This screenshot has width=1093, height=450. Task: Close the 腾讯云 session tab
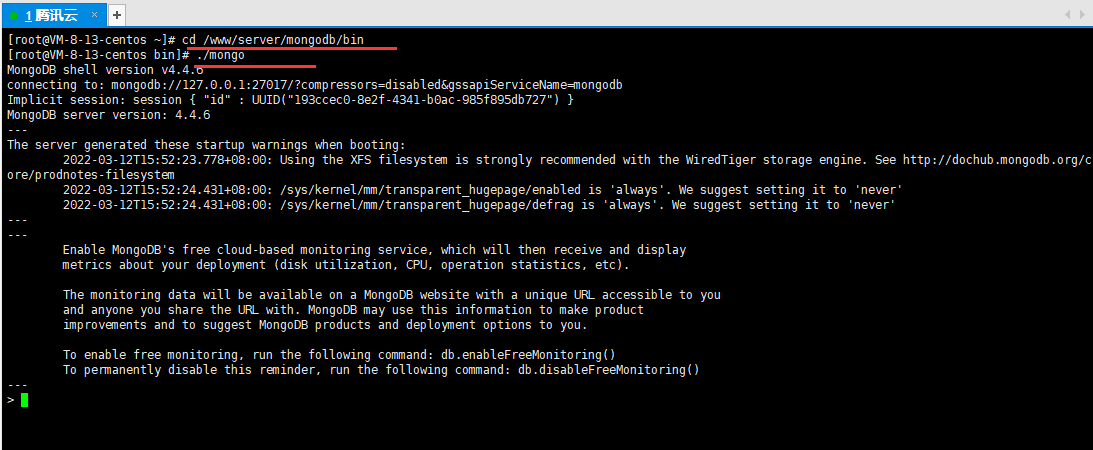click(95, 15)
